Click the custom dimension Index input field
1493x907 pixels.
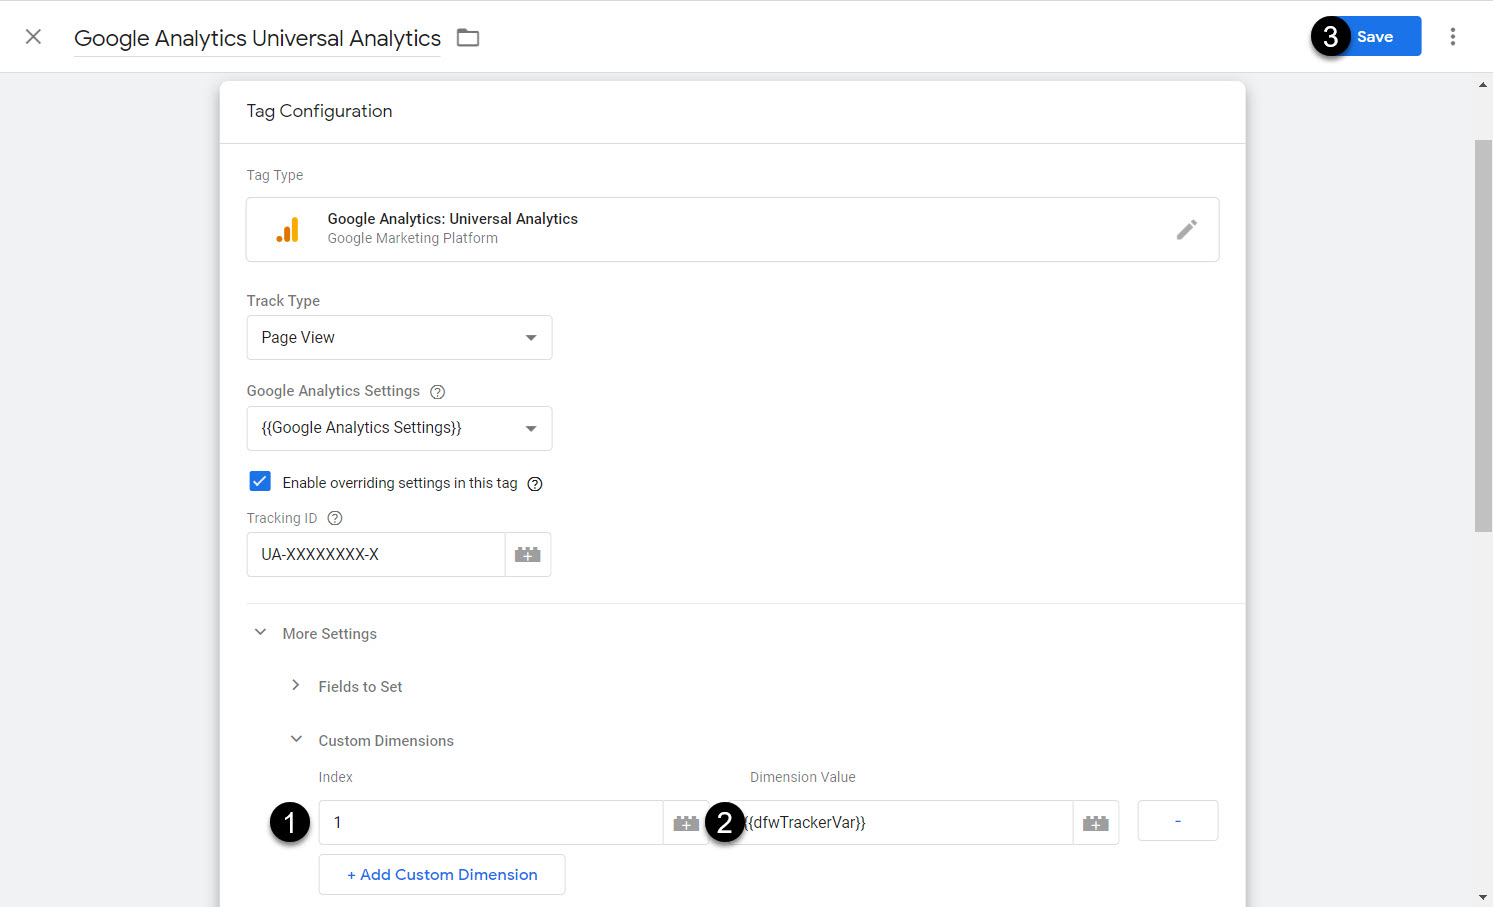pos(491,823)
